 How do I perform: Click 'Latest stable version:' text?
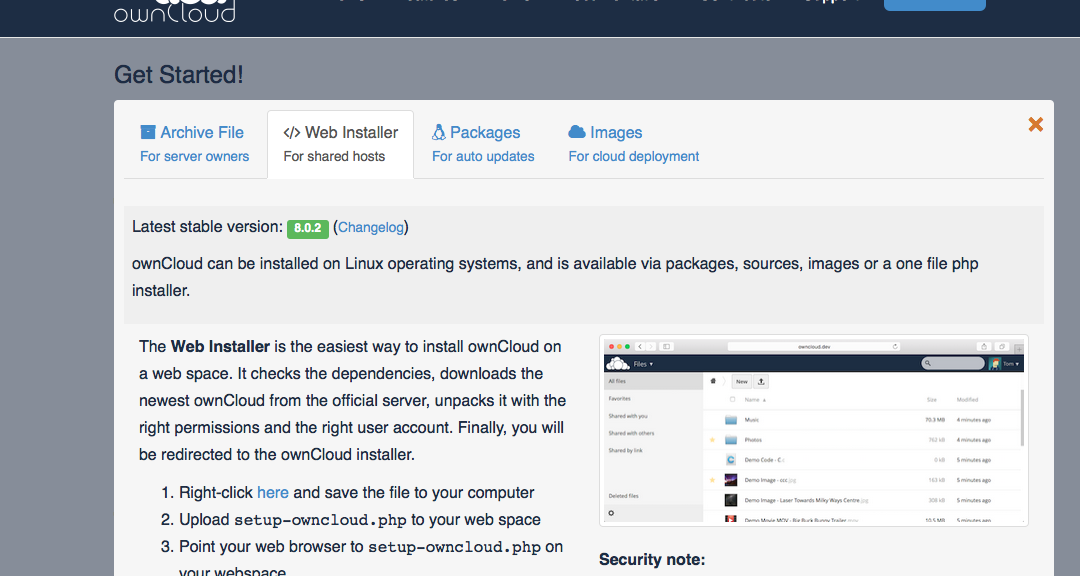pyautogui.click(x=207, y=227)
